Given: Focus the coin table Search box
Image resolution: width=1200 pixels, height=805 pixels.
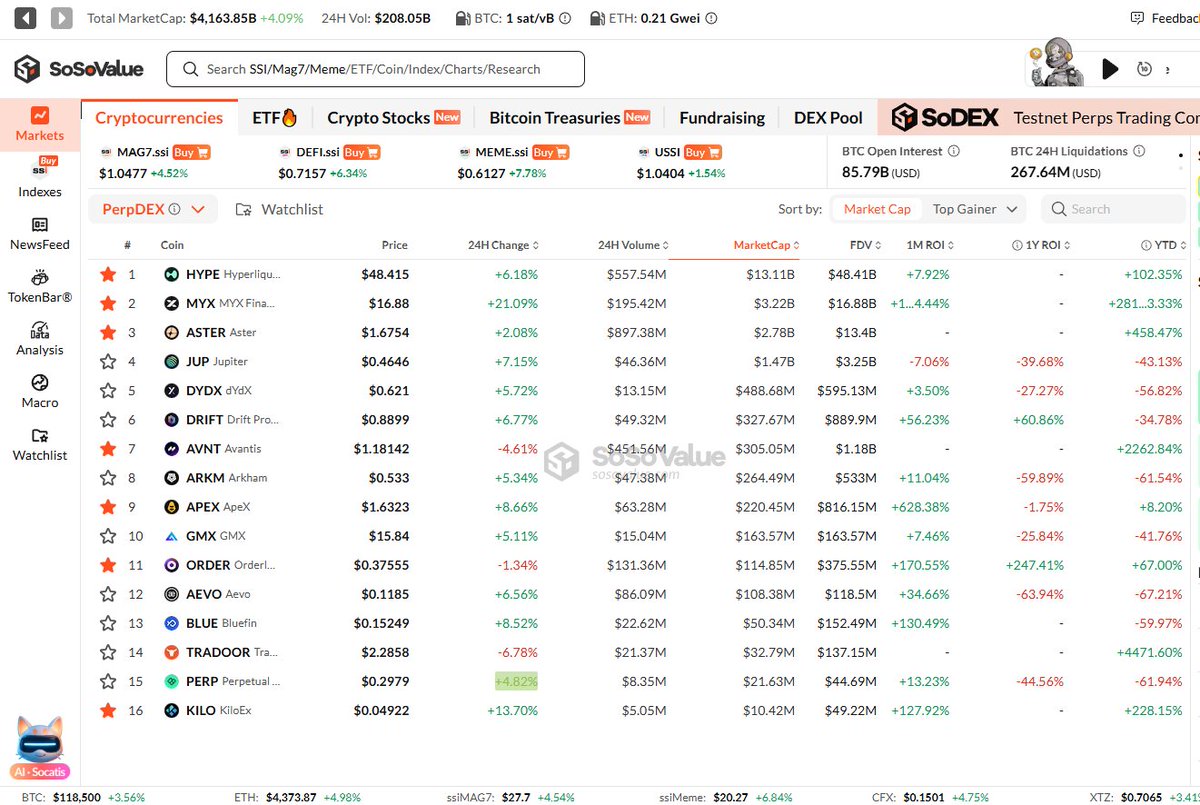Looking at the screenshot, I should (x=1113, y=209).
